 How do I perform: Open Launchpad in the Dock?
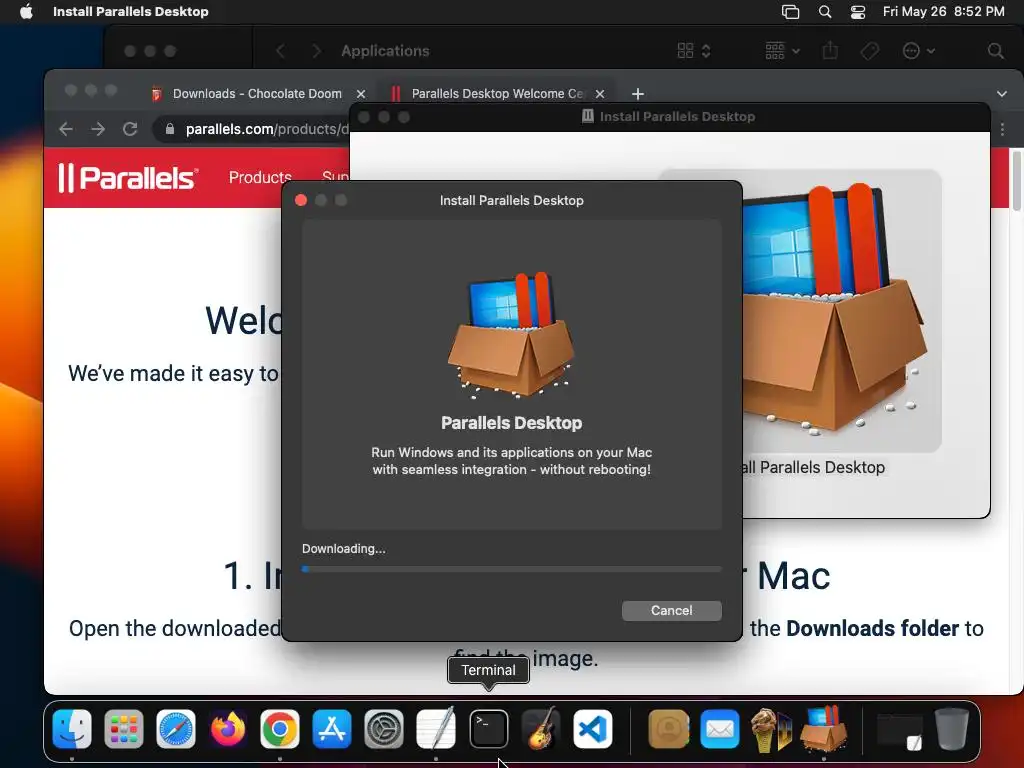pos(123,729)
